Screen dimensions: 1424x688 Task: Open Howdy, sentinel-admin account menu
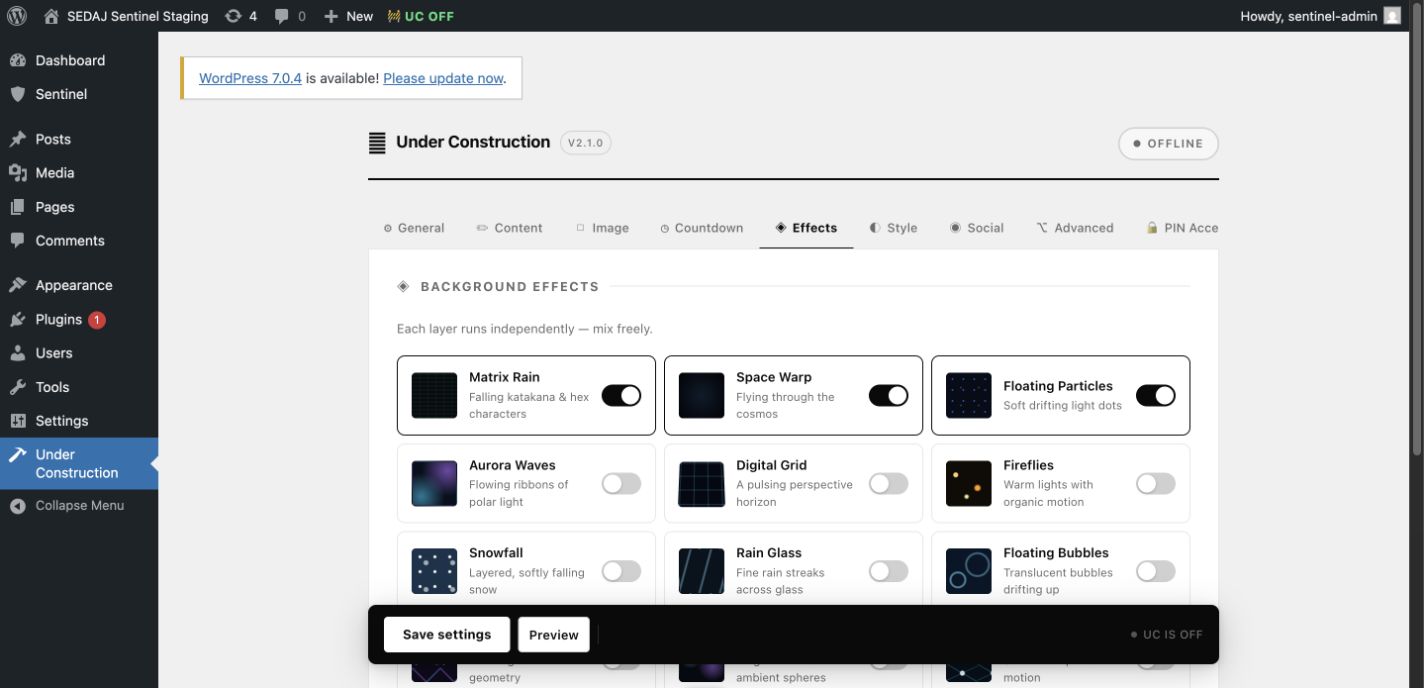(1320, 16)
